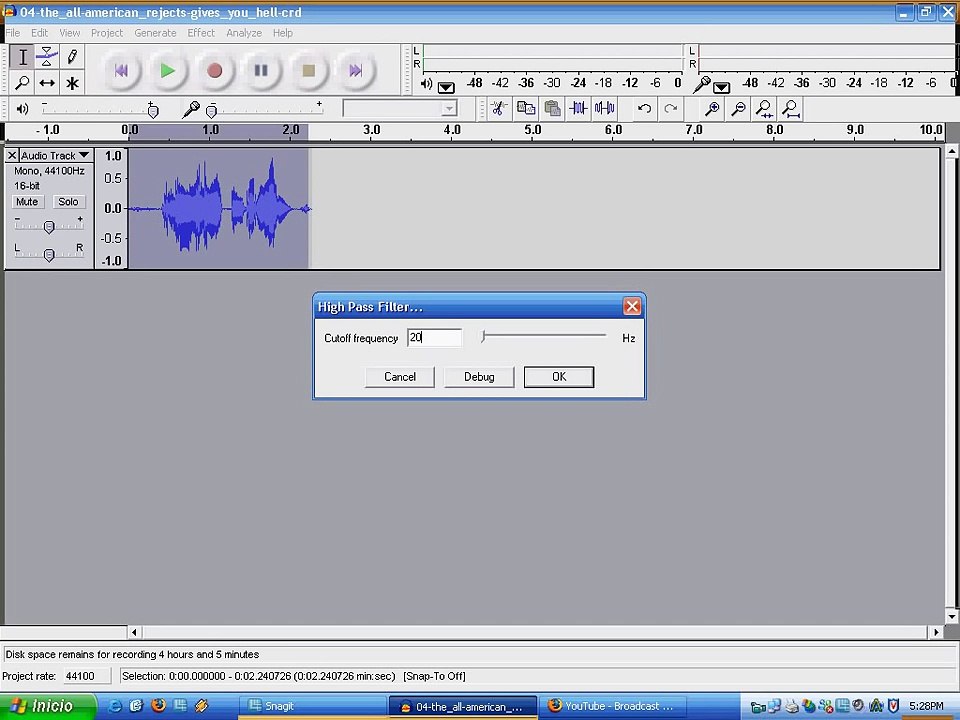
Task: Click the Zoom In magnifier icon
Action: 711,109
